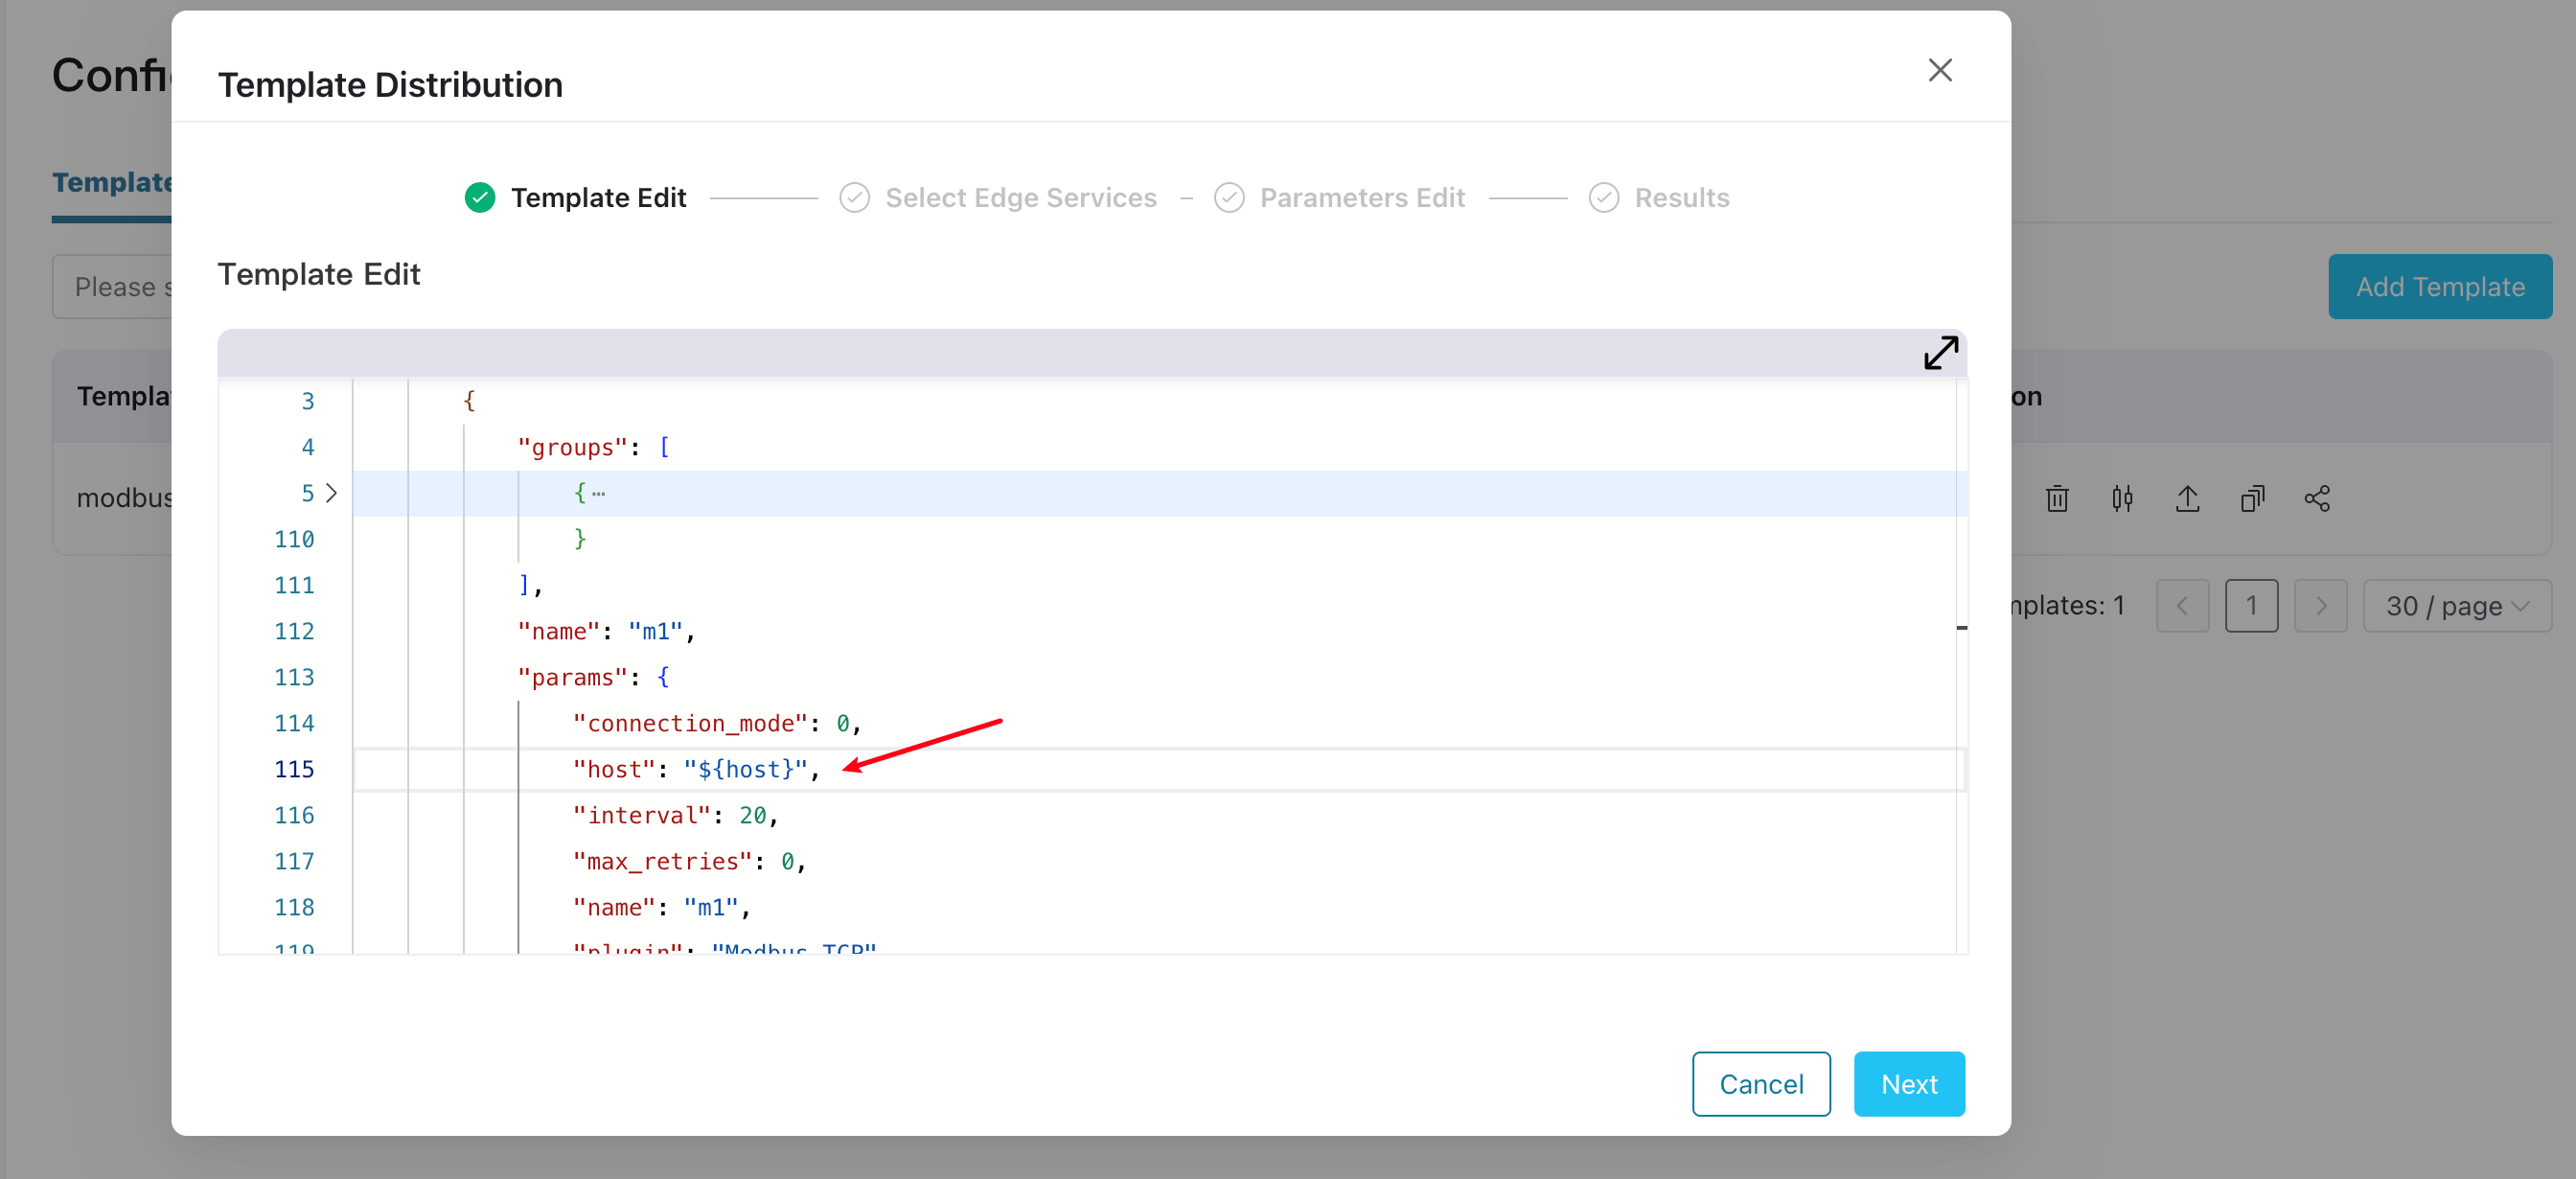Viewport: 2576px width, 1179px height.
Task: Close the Template Distribution dialog
Action: pyautogui.click(x=1939, y=70)
